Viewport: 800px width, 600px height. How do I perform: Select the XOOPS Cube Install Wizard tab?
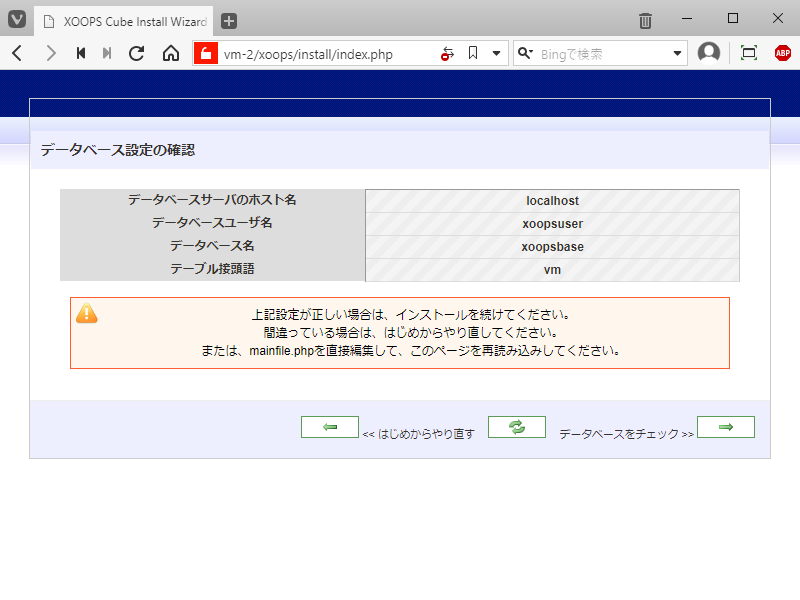click(124, 21)
